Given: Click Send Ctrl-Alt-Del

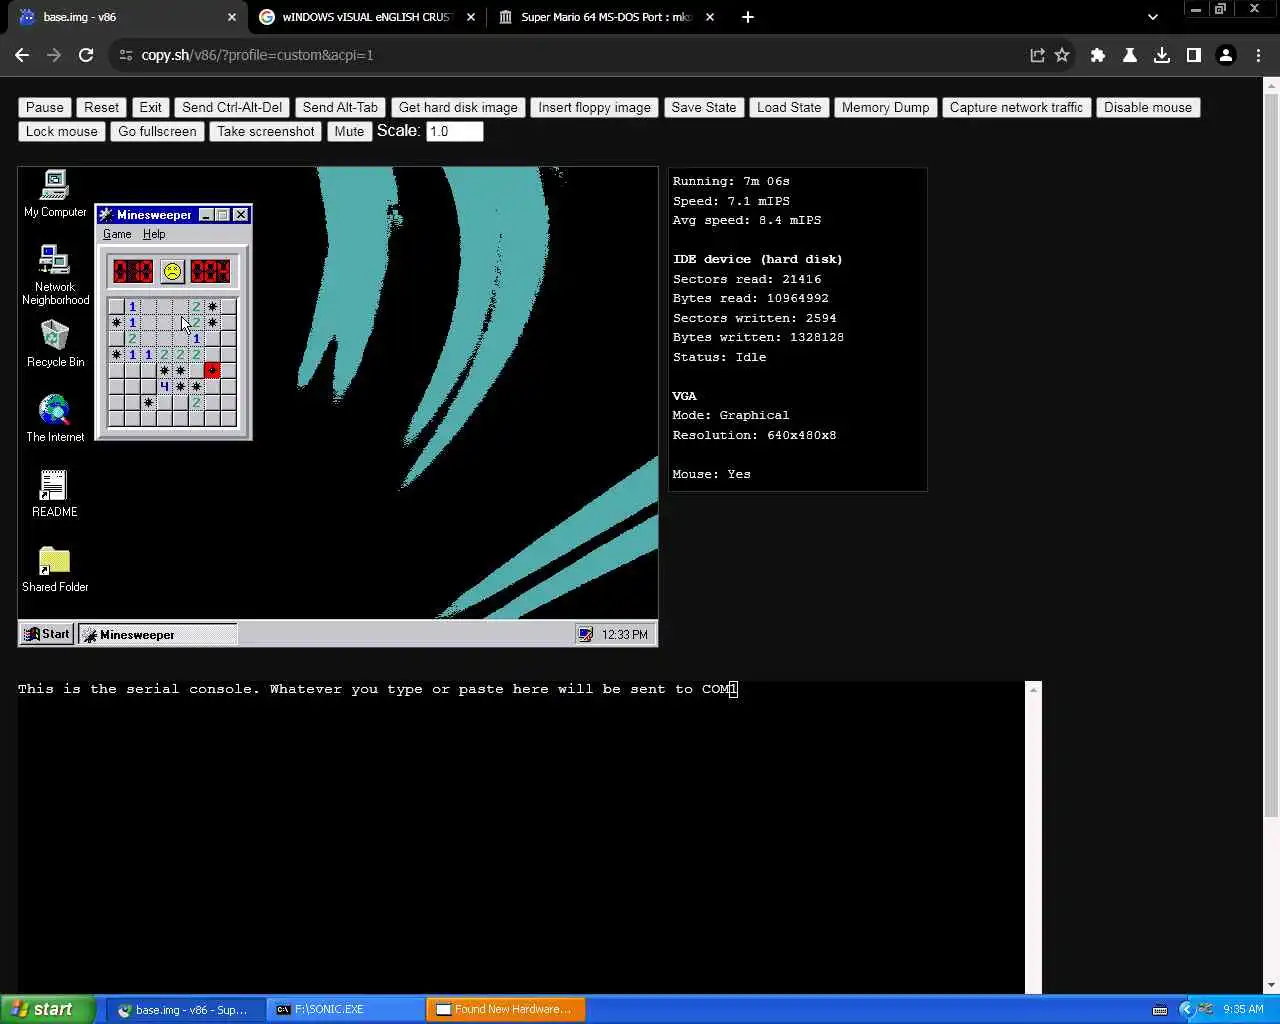Looking at the screenshot, I should coord(232,107).
